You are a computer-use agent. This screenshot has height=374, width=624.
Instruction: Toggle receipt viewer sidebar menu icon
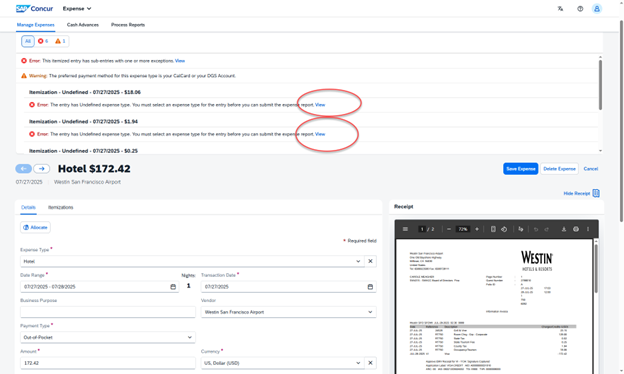(405, 229)
